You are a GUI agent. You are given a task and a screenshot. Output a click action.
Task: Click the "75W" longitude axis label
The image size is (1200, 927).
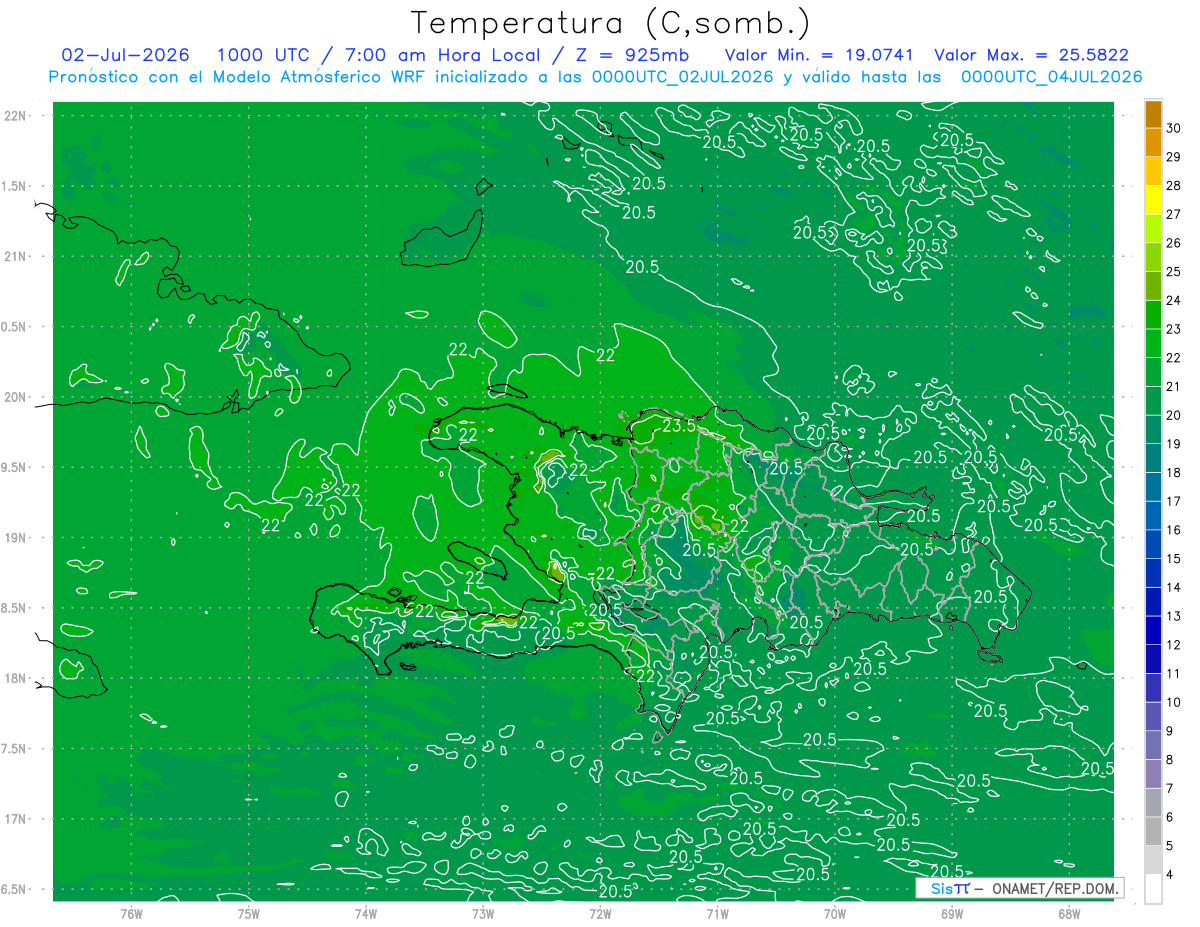coord(249,914)
